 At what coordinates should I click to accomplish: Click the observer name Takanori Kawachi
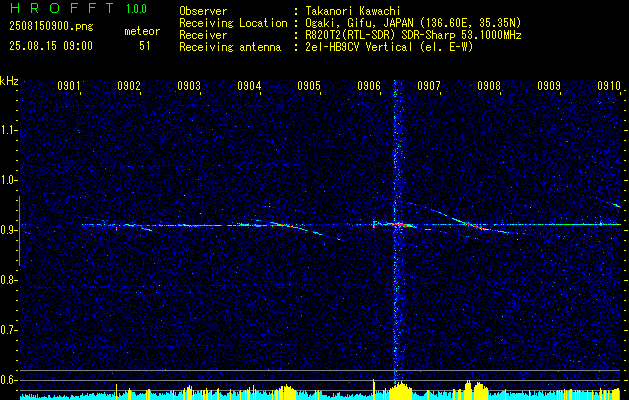(351, 11)
